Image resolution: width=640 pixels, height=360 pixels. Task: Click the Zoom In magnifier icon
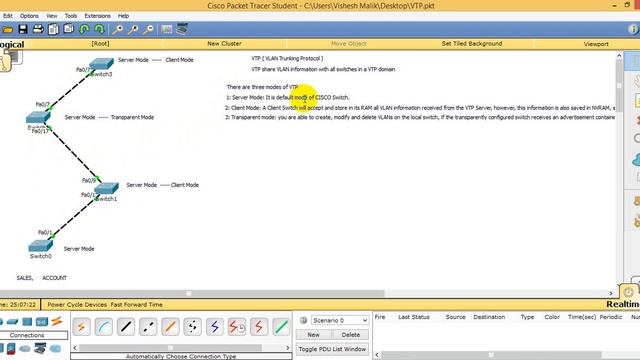118,29
